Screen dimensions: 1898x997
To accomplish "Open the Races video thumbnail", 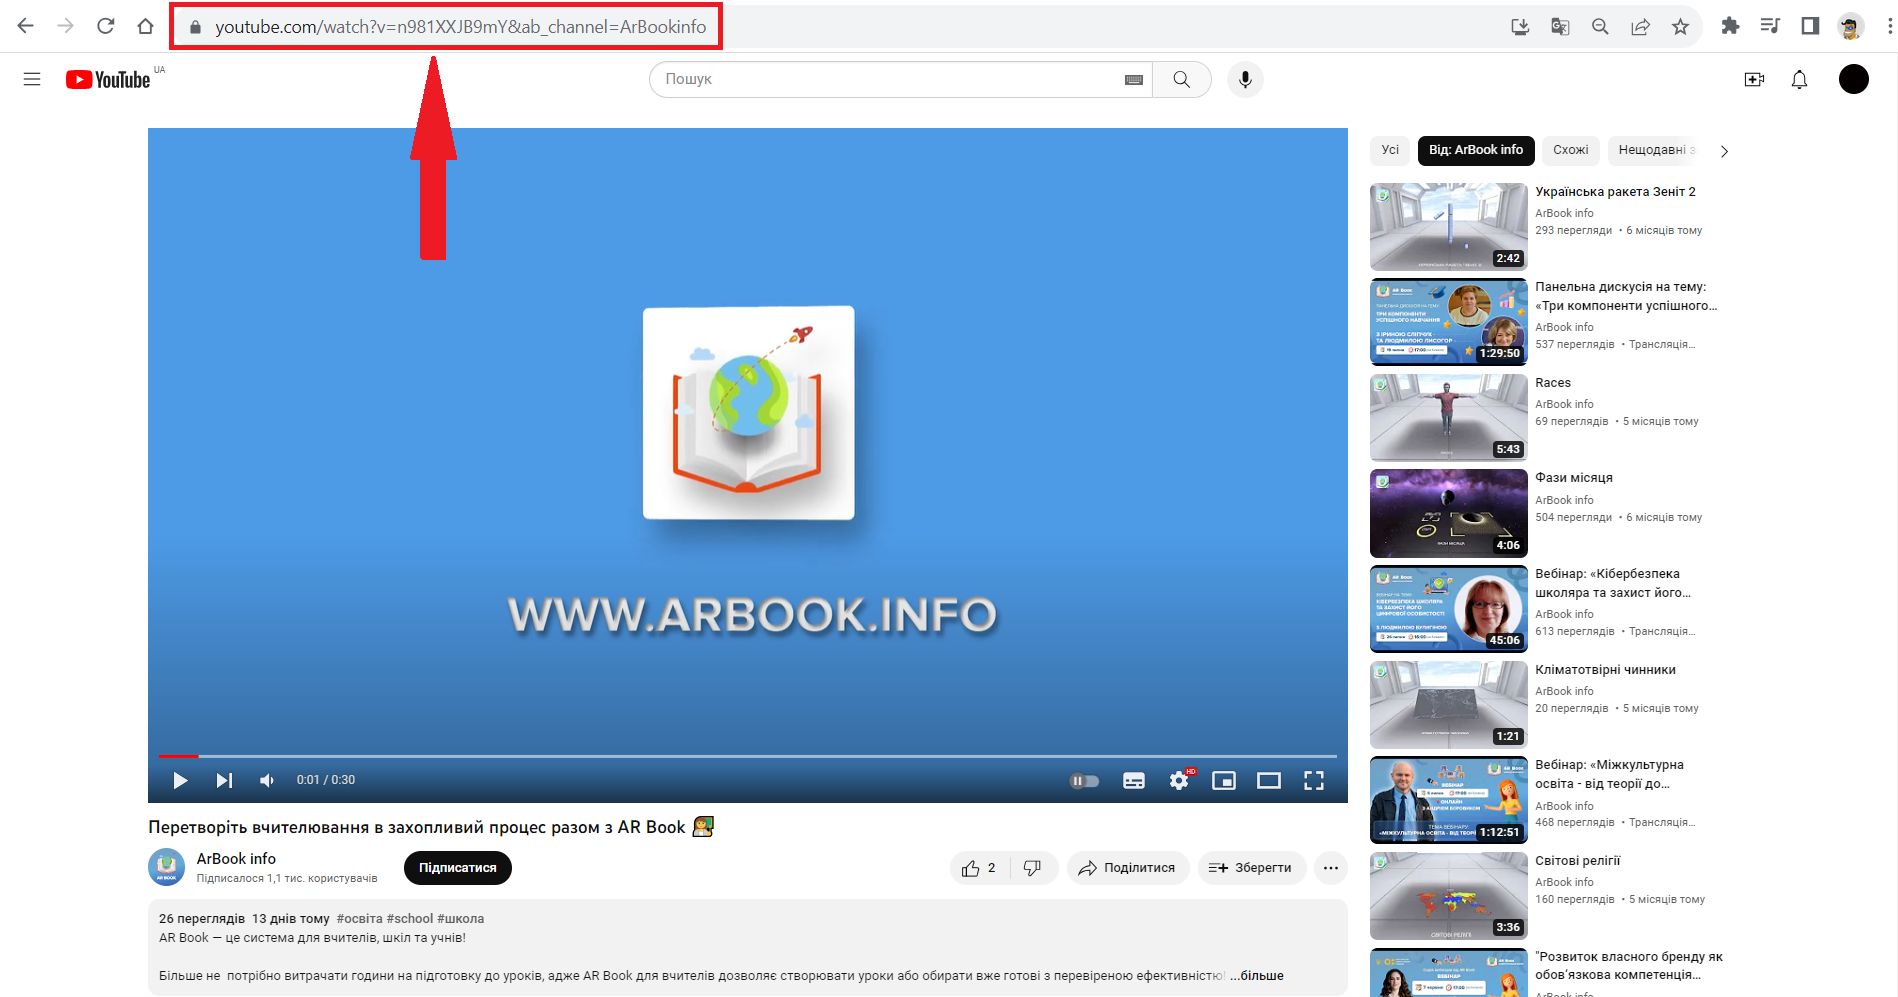I will click(x=1449, y=417).
